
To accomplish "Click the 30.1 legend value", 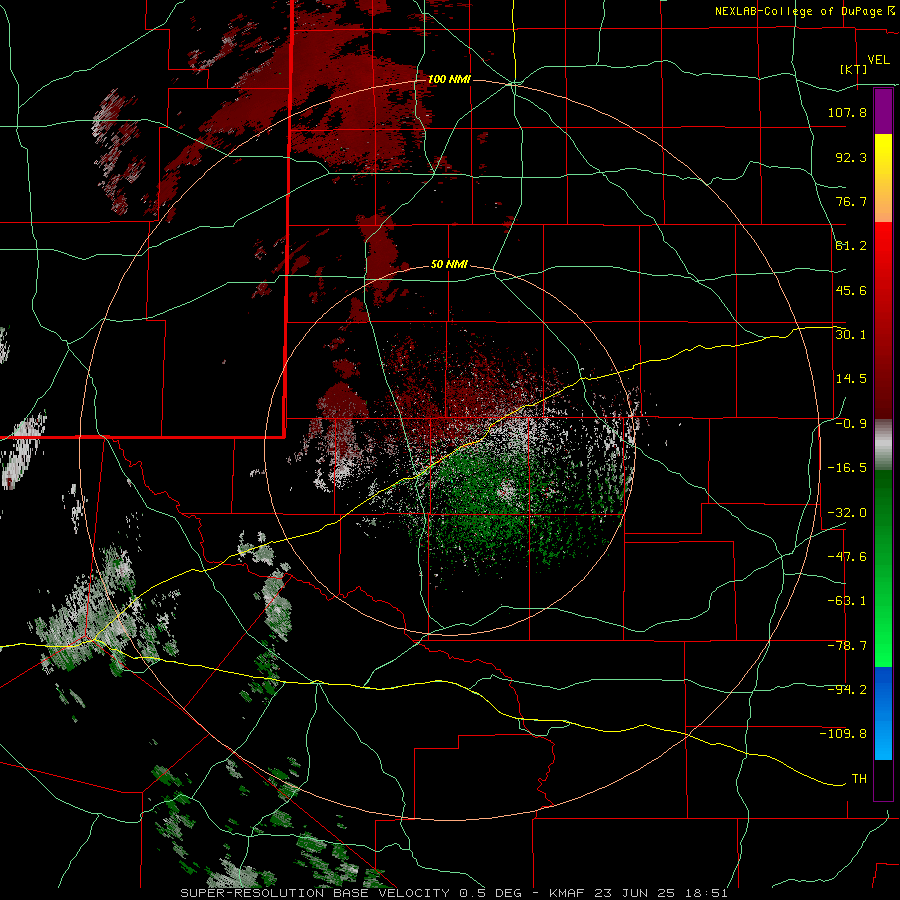I will click(x=851, y=335).
